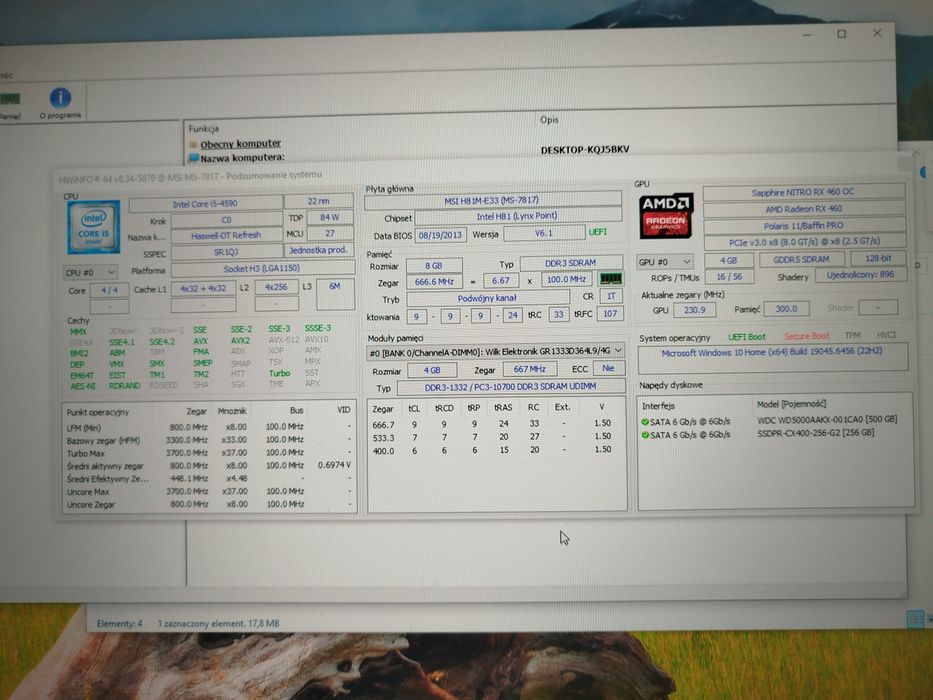Screen dimensions: 933x700
Task: Click the WDC WD5000AAKX drive entry
Action: pyautogui.click(x=827, y=420)
